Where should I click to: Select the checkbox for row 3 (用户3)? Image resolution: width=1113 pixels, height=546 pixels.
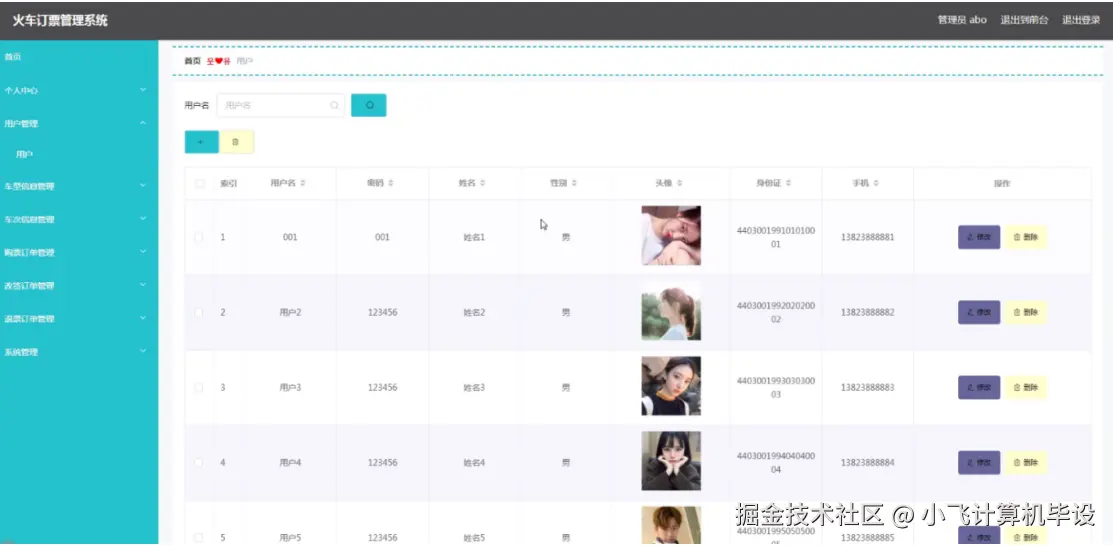[199, 388]
